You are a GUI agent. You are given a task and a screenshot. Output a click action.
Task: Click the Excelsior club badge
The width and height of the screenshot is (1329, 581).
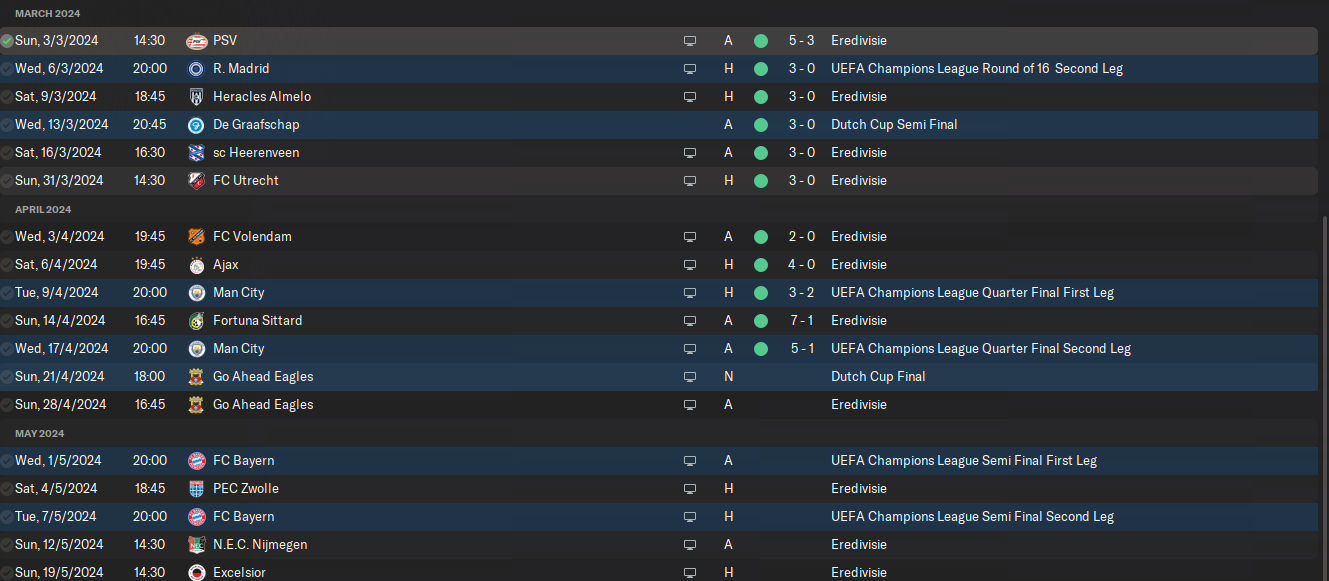click(196, 573)
